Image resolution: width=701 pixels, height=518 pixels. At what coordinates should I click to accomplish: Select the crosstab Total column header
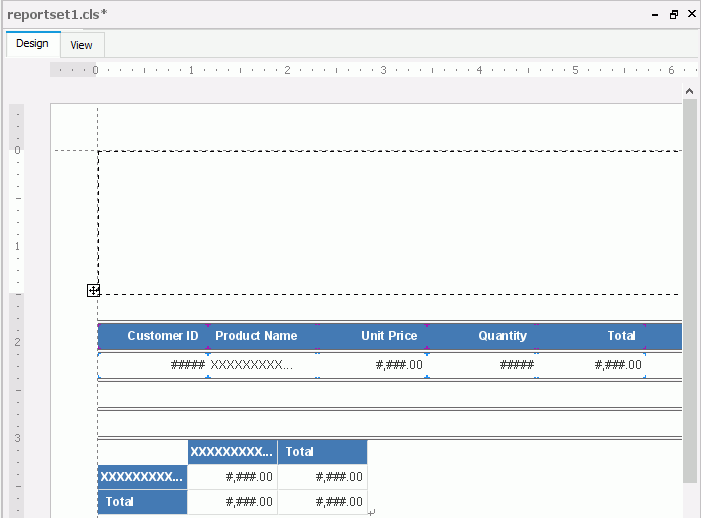(x=322, y=452)
